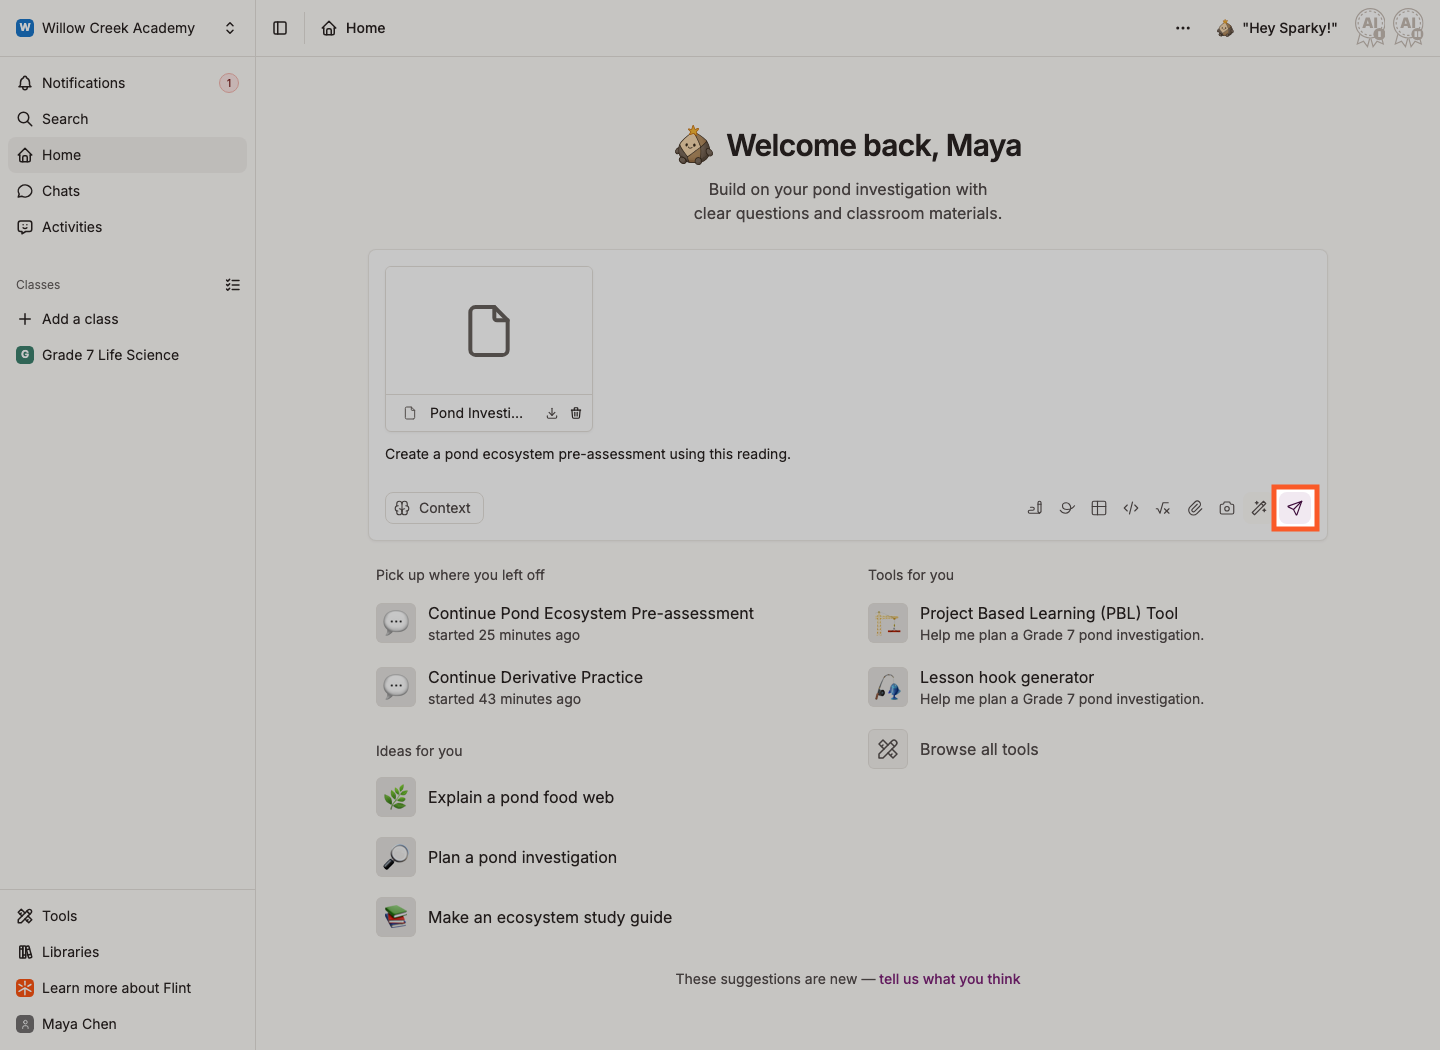1440x1050 pixels.
Task: Open the magic wand enhance tool
Action: (x=1259, y=508)
